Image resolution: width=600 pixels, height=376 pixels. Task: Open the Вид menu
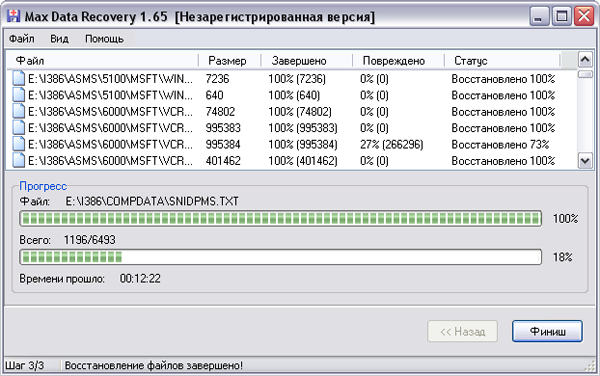[59, 39]
